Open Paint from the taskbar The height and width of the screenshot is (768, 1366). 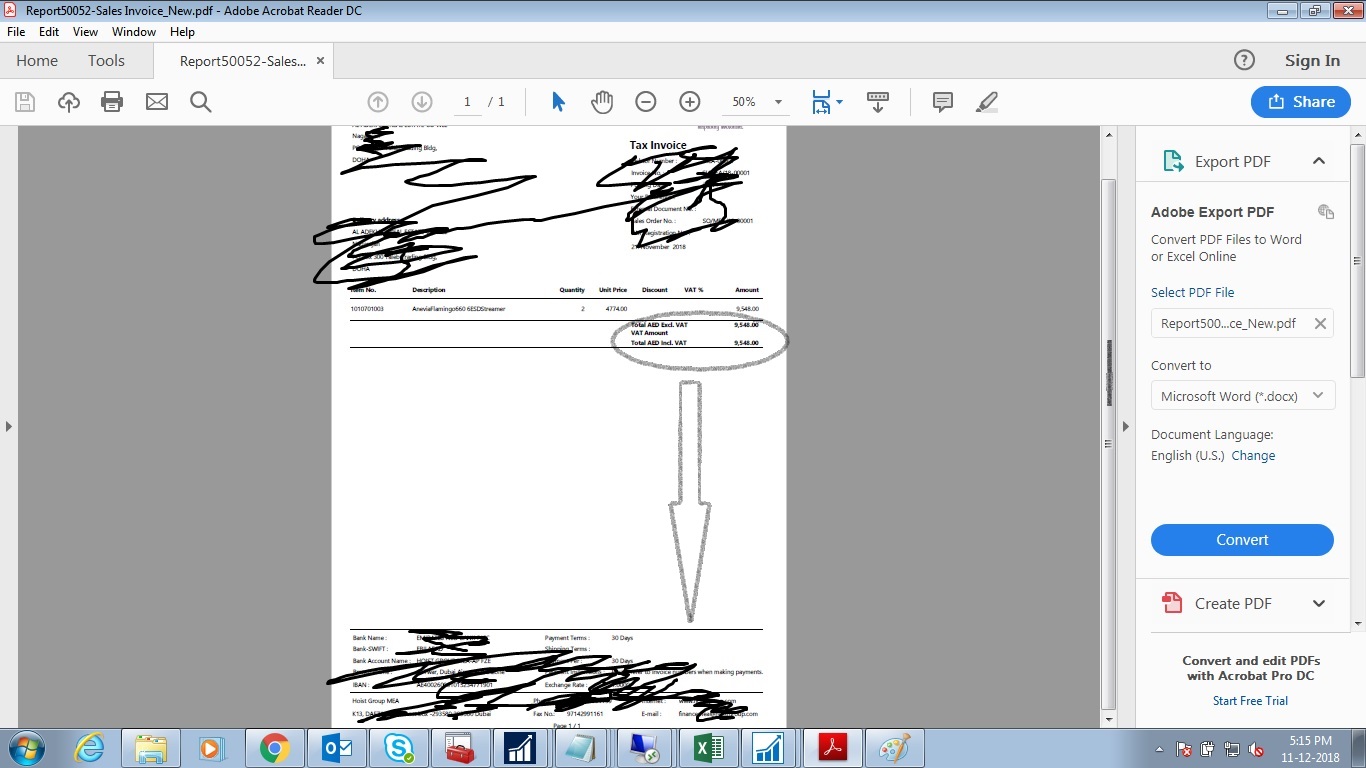(895, 748)
